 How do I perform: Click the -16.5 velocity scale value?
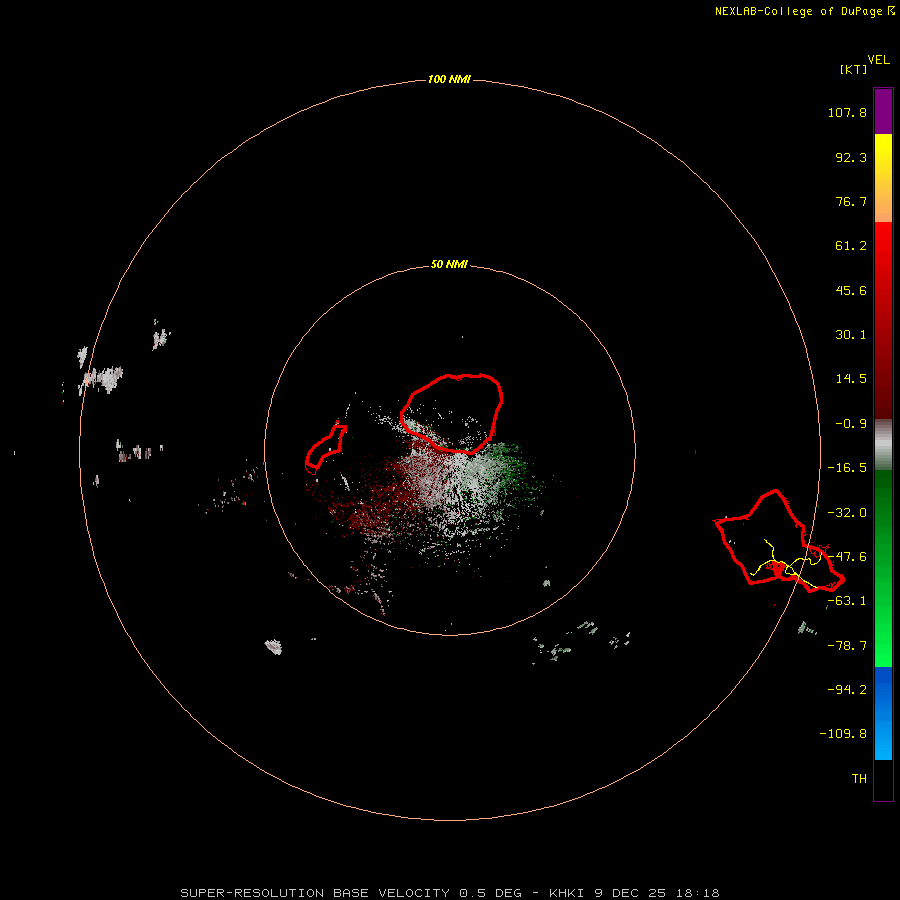[847, 468]
